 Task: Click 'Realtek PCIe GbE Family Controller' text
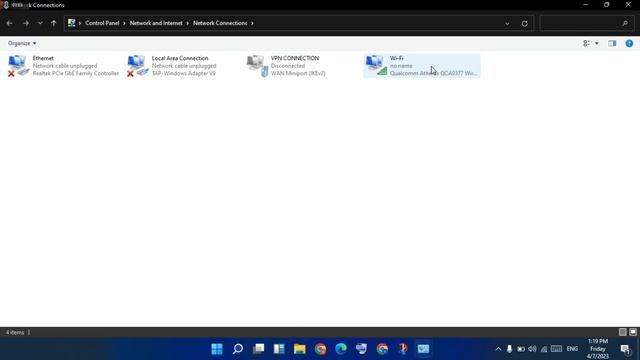76,73
